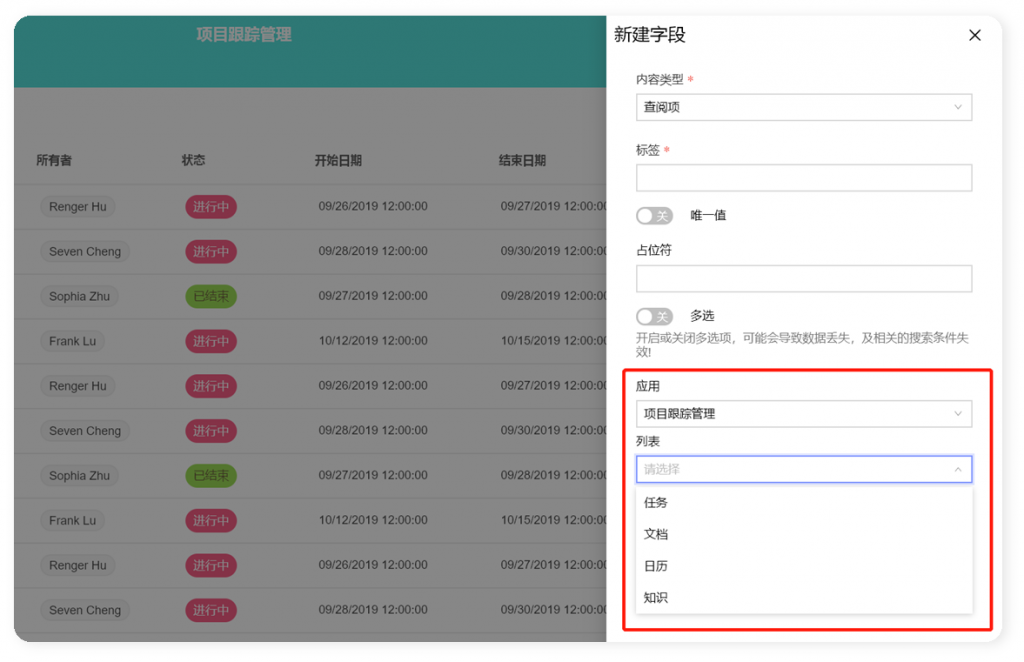
Task: Click the 项目跟踪管理 page title
Action: (244, 35)
